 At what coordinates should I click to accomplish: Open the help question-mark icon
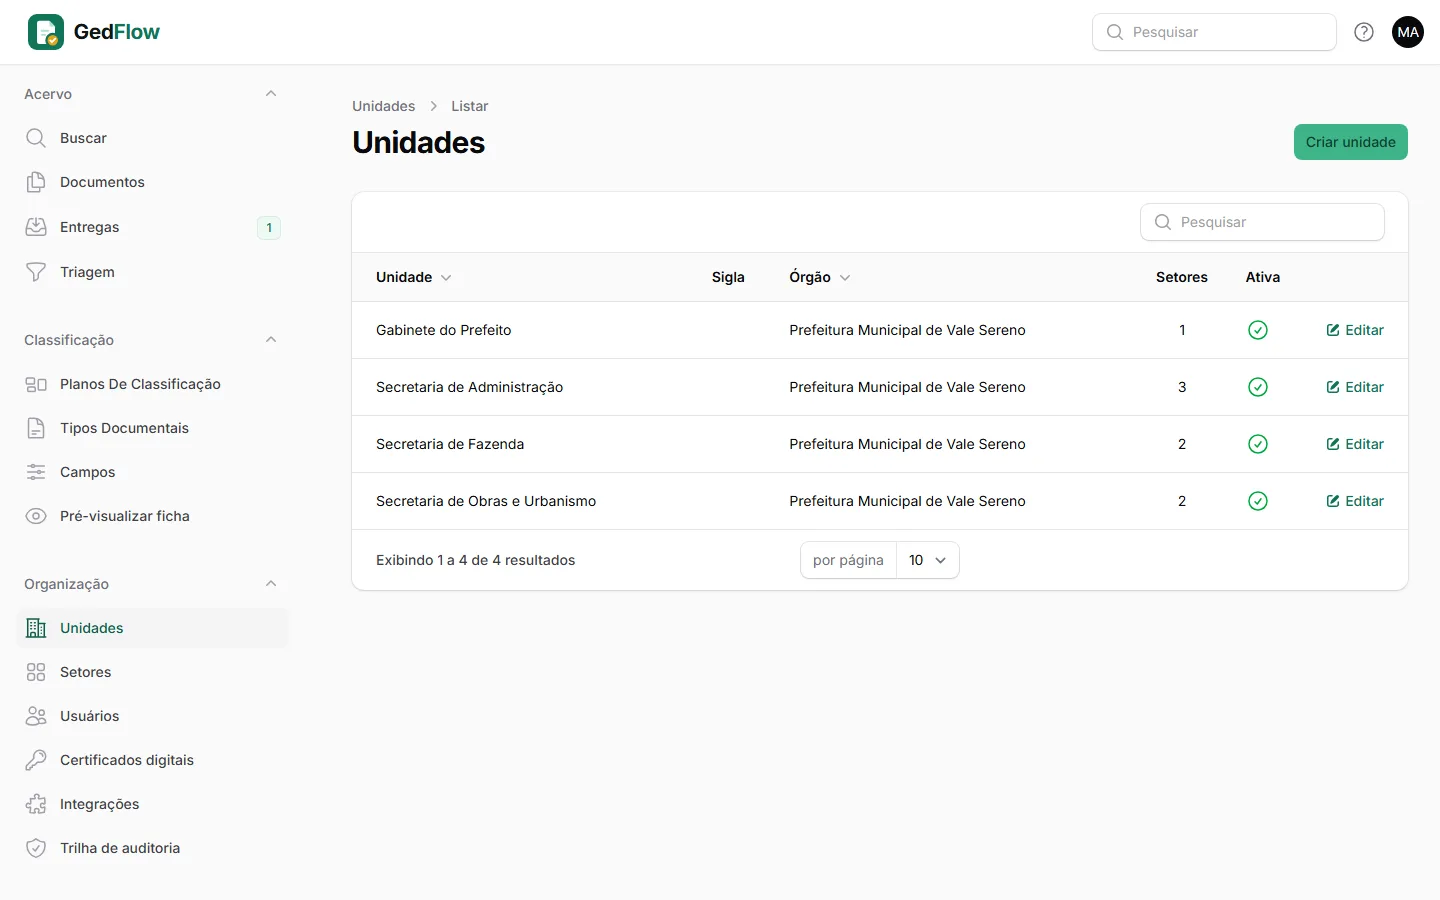point(1364,32)
